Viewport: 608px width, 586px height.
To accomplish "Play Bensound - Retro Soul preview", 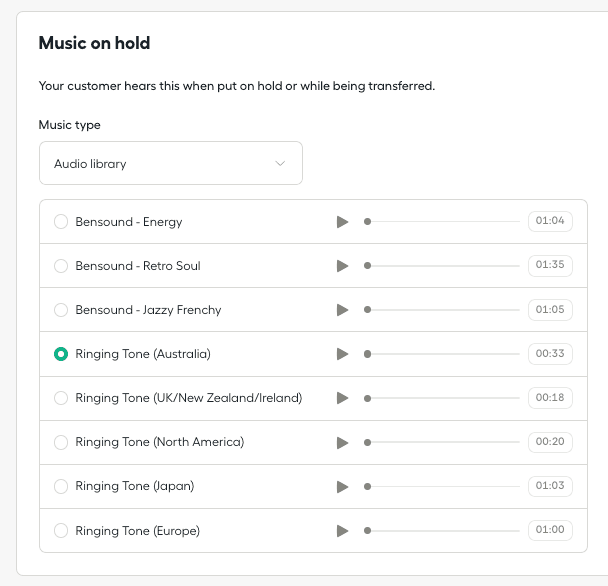I will 342,266.
